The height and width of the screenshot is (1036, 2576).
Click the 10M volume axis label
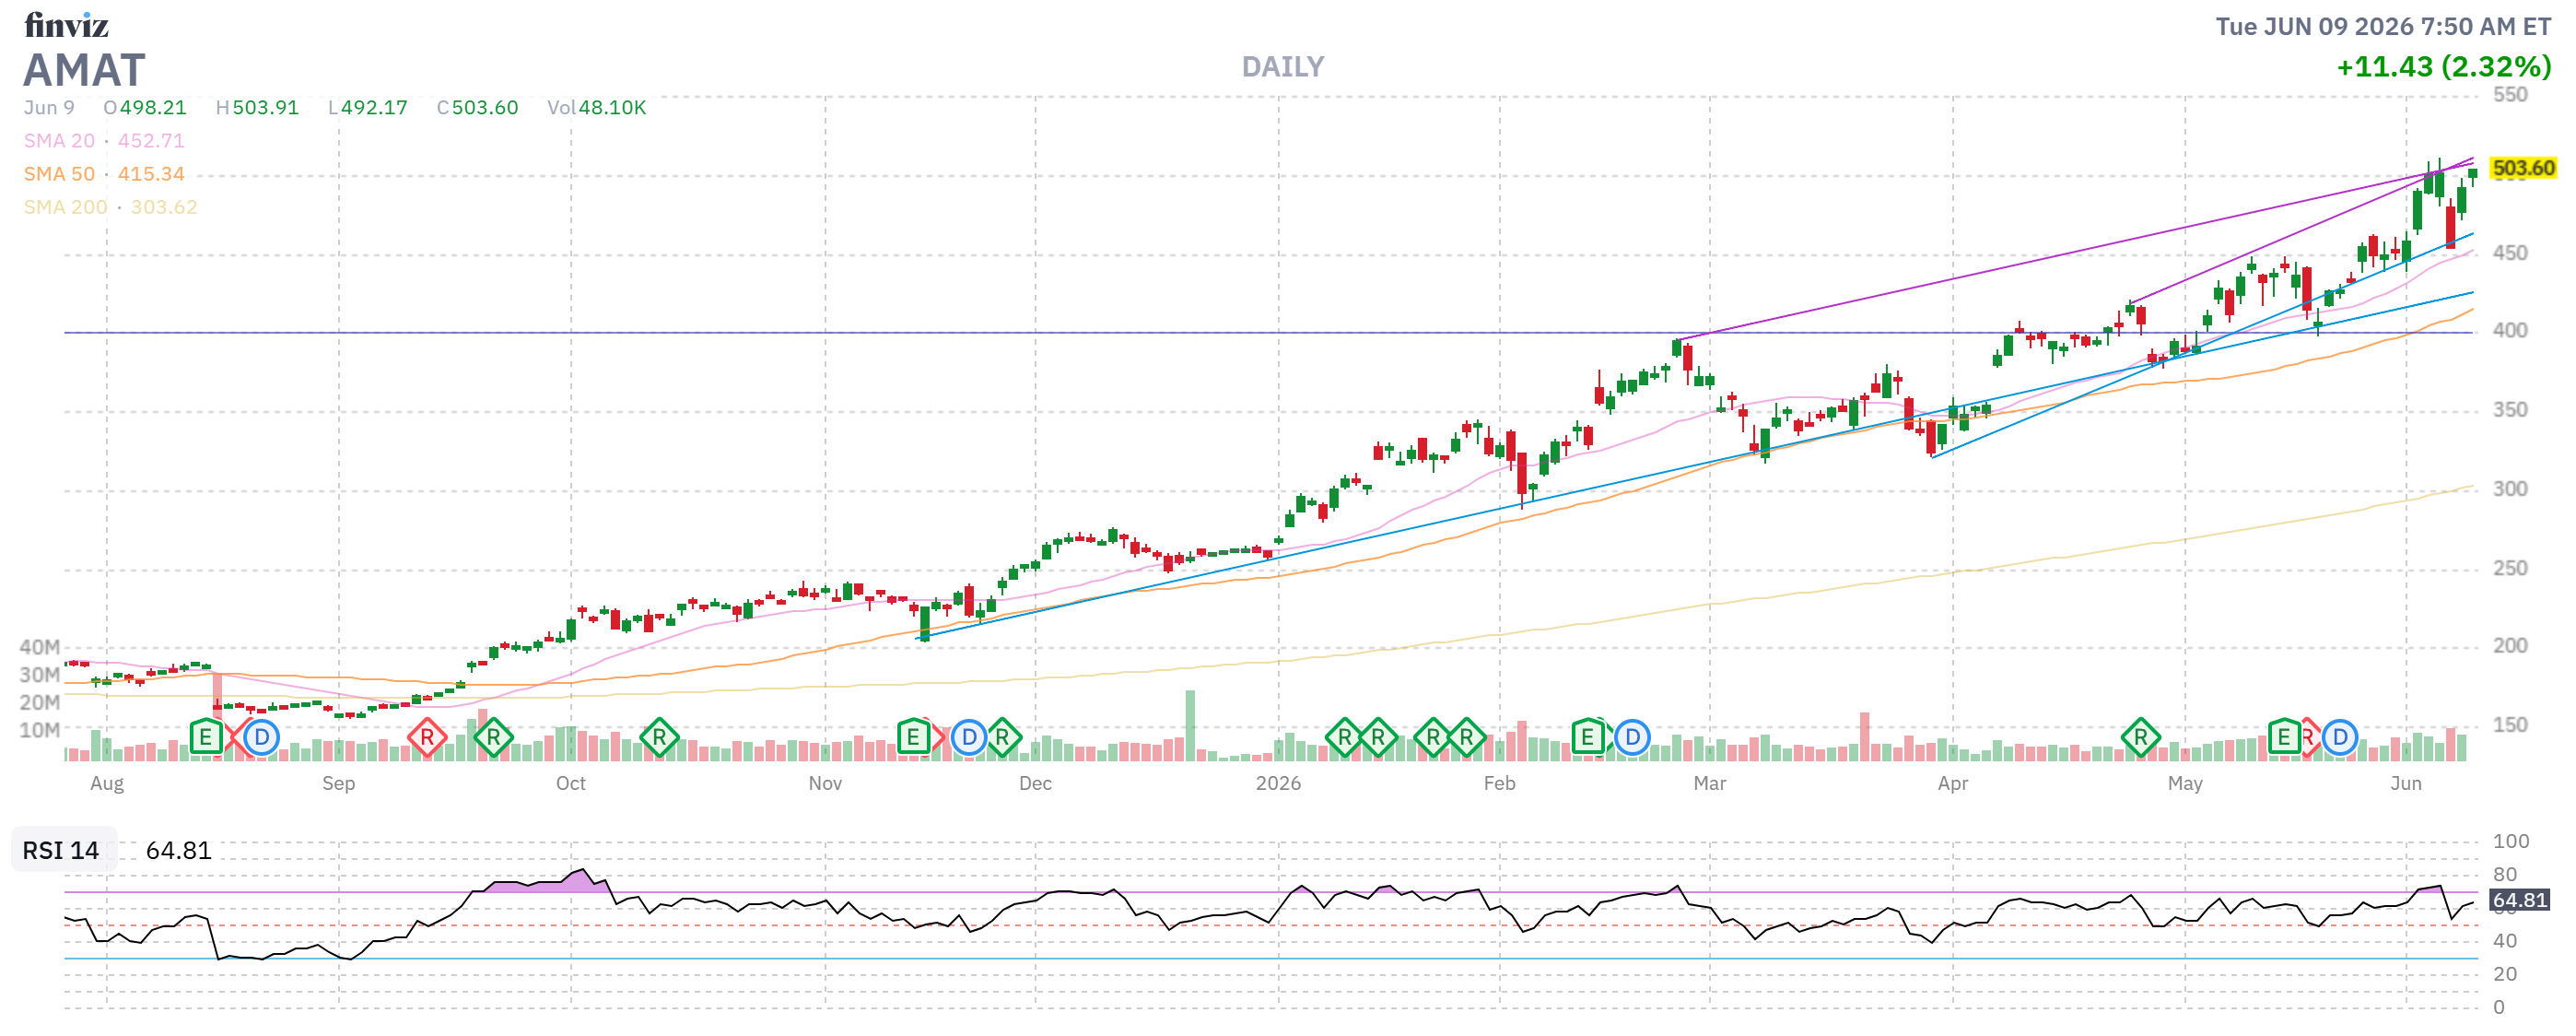tap(40, 731)
